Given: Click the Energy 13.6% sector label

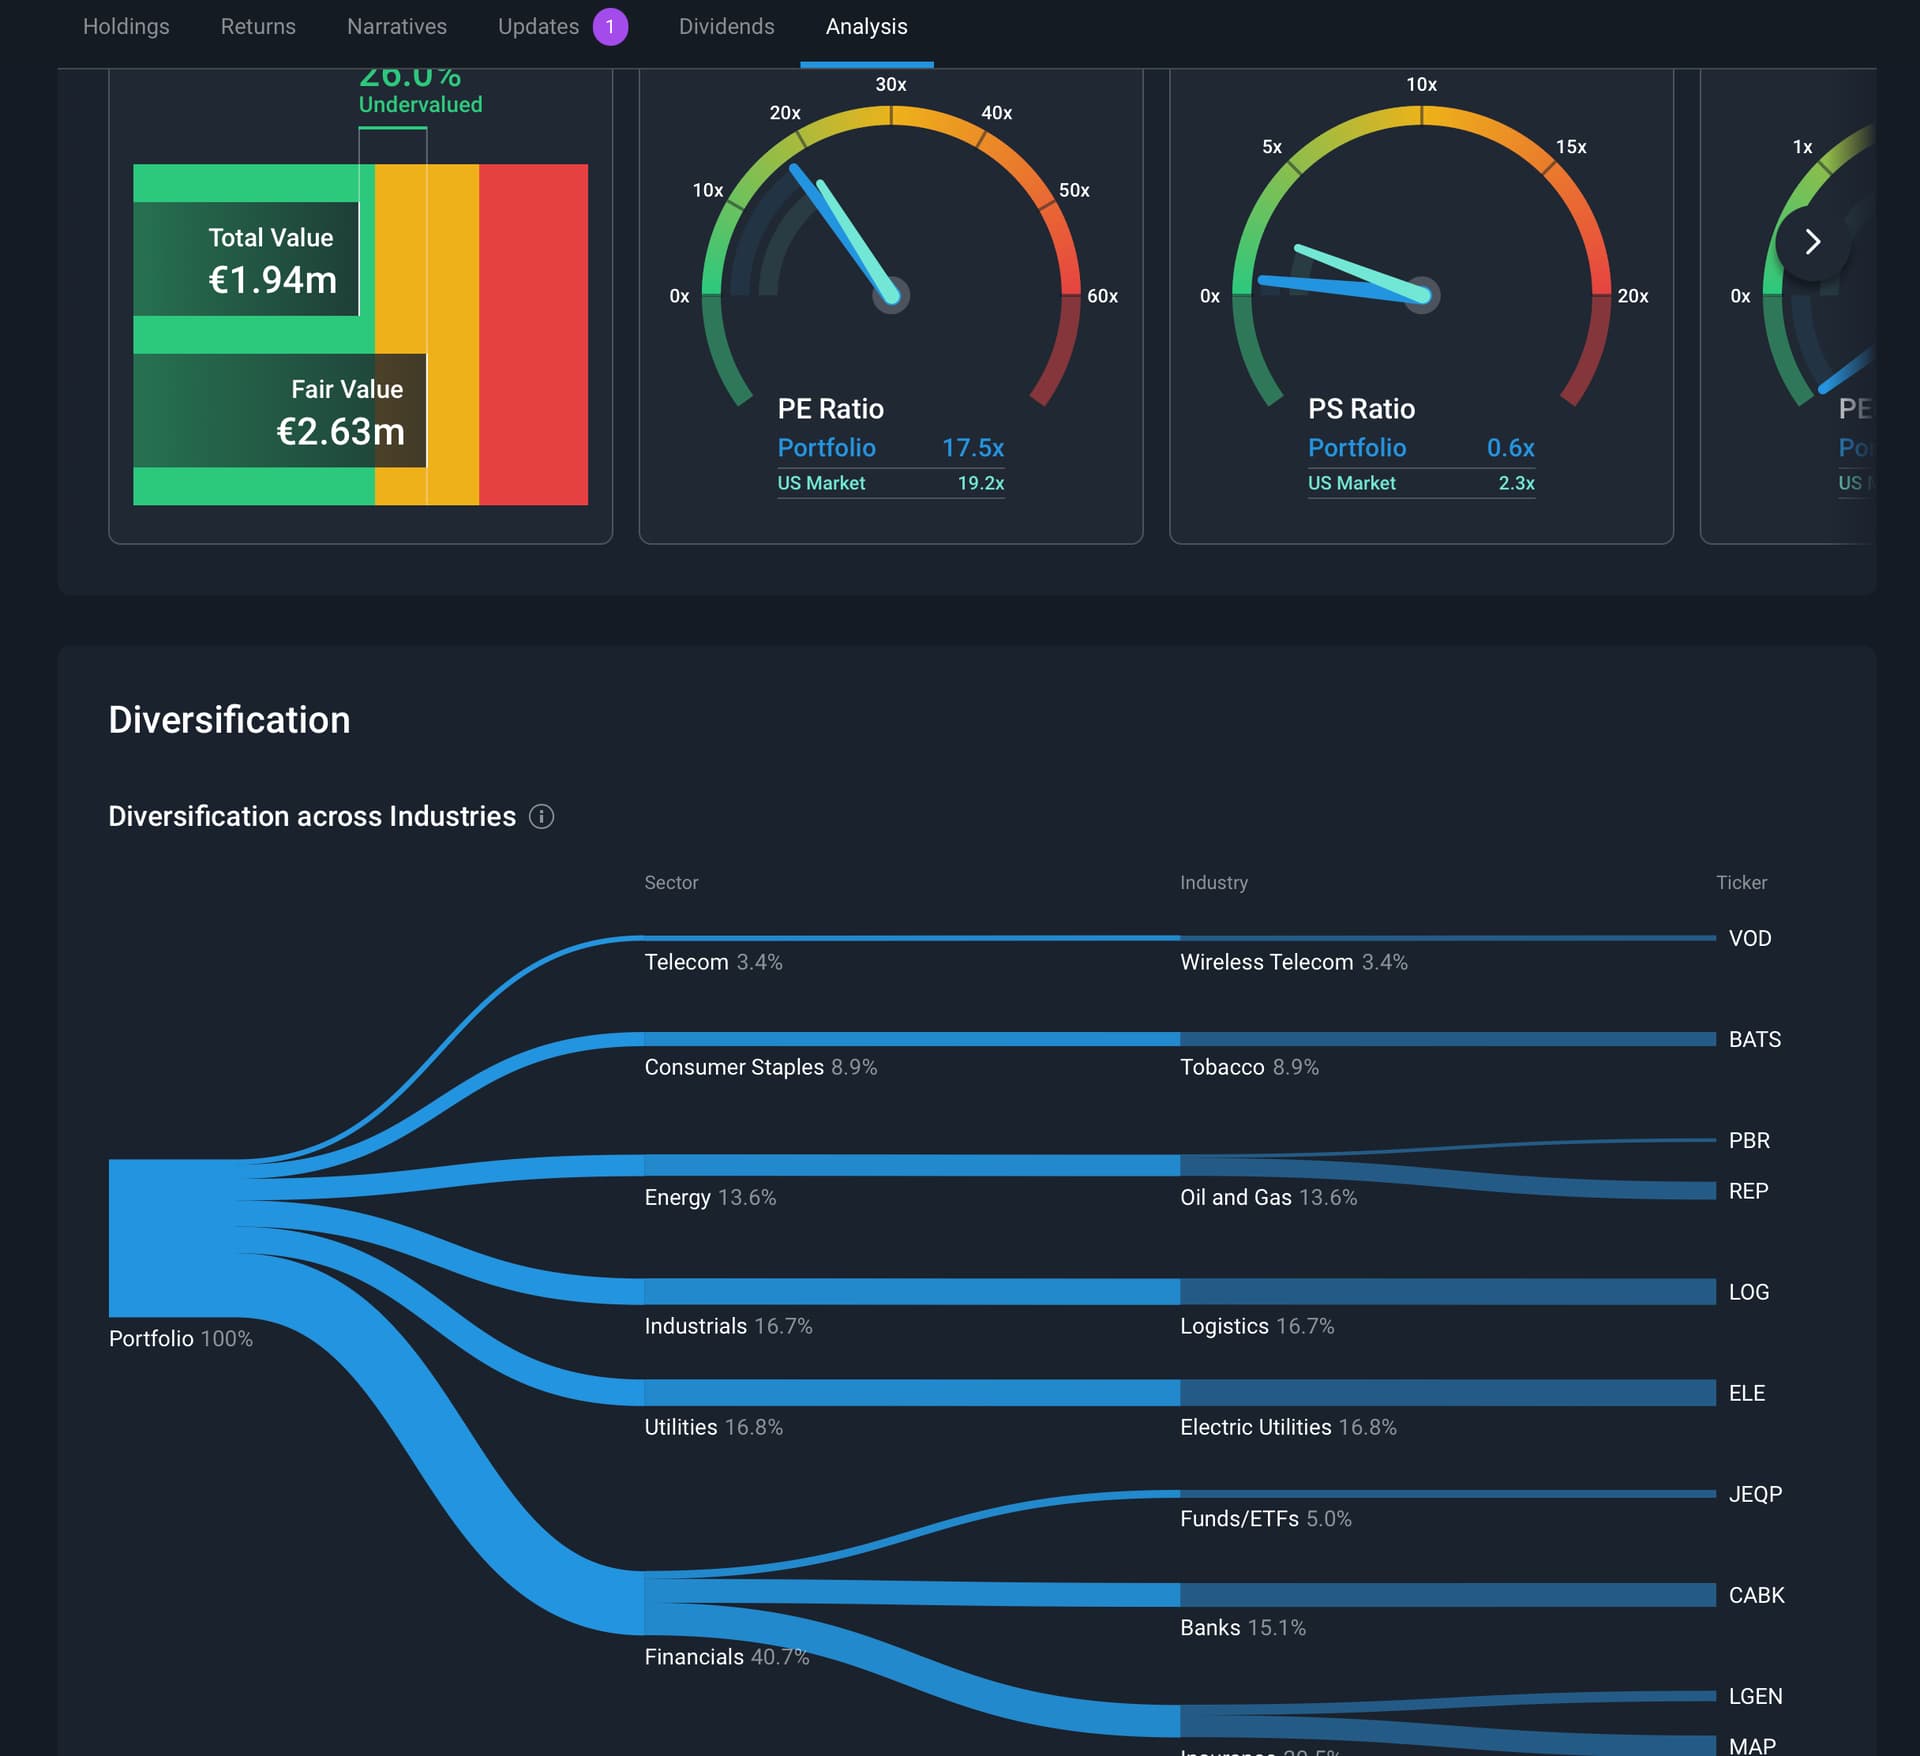Looking at the screenshot, I should [x=710, y=1198].
